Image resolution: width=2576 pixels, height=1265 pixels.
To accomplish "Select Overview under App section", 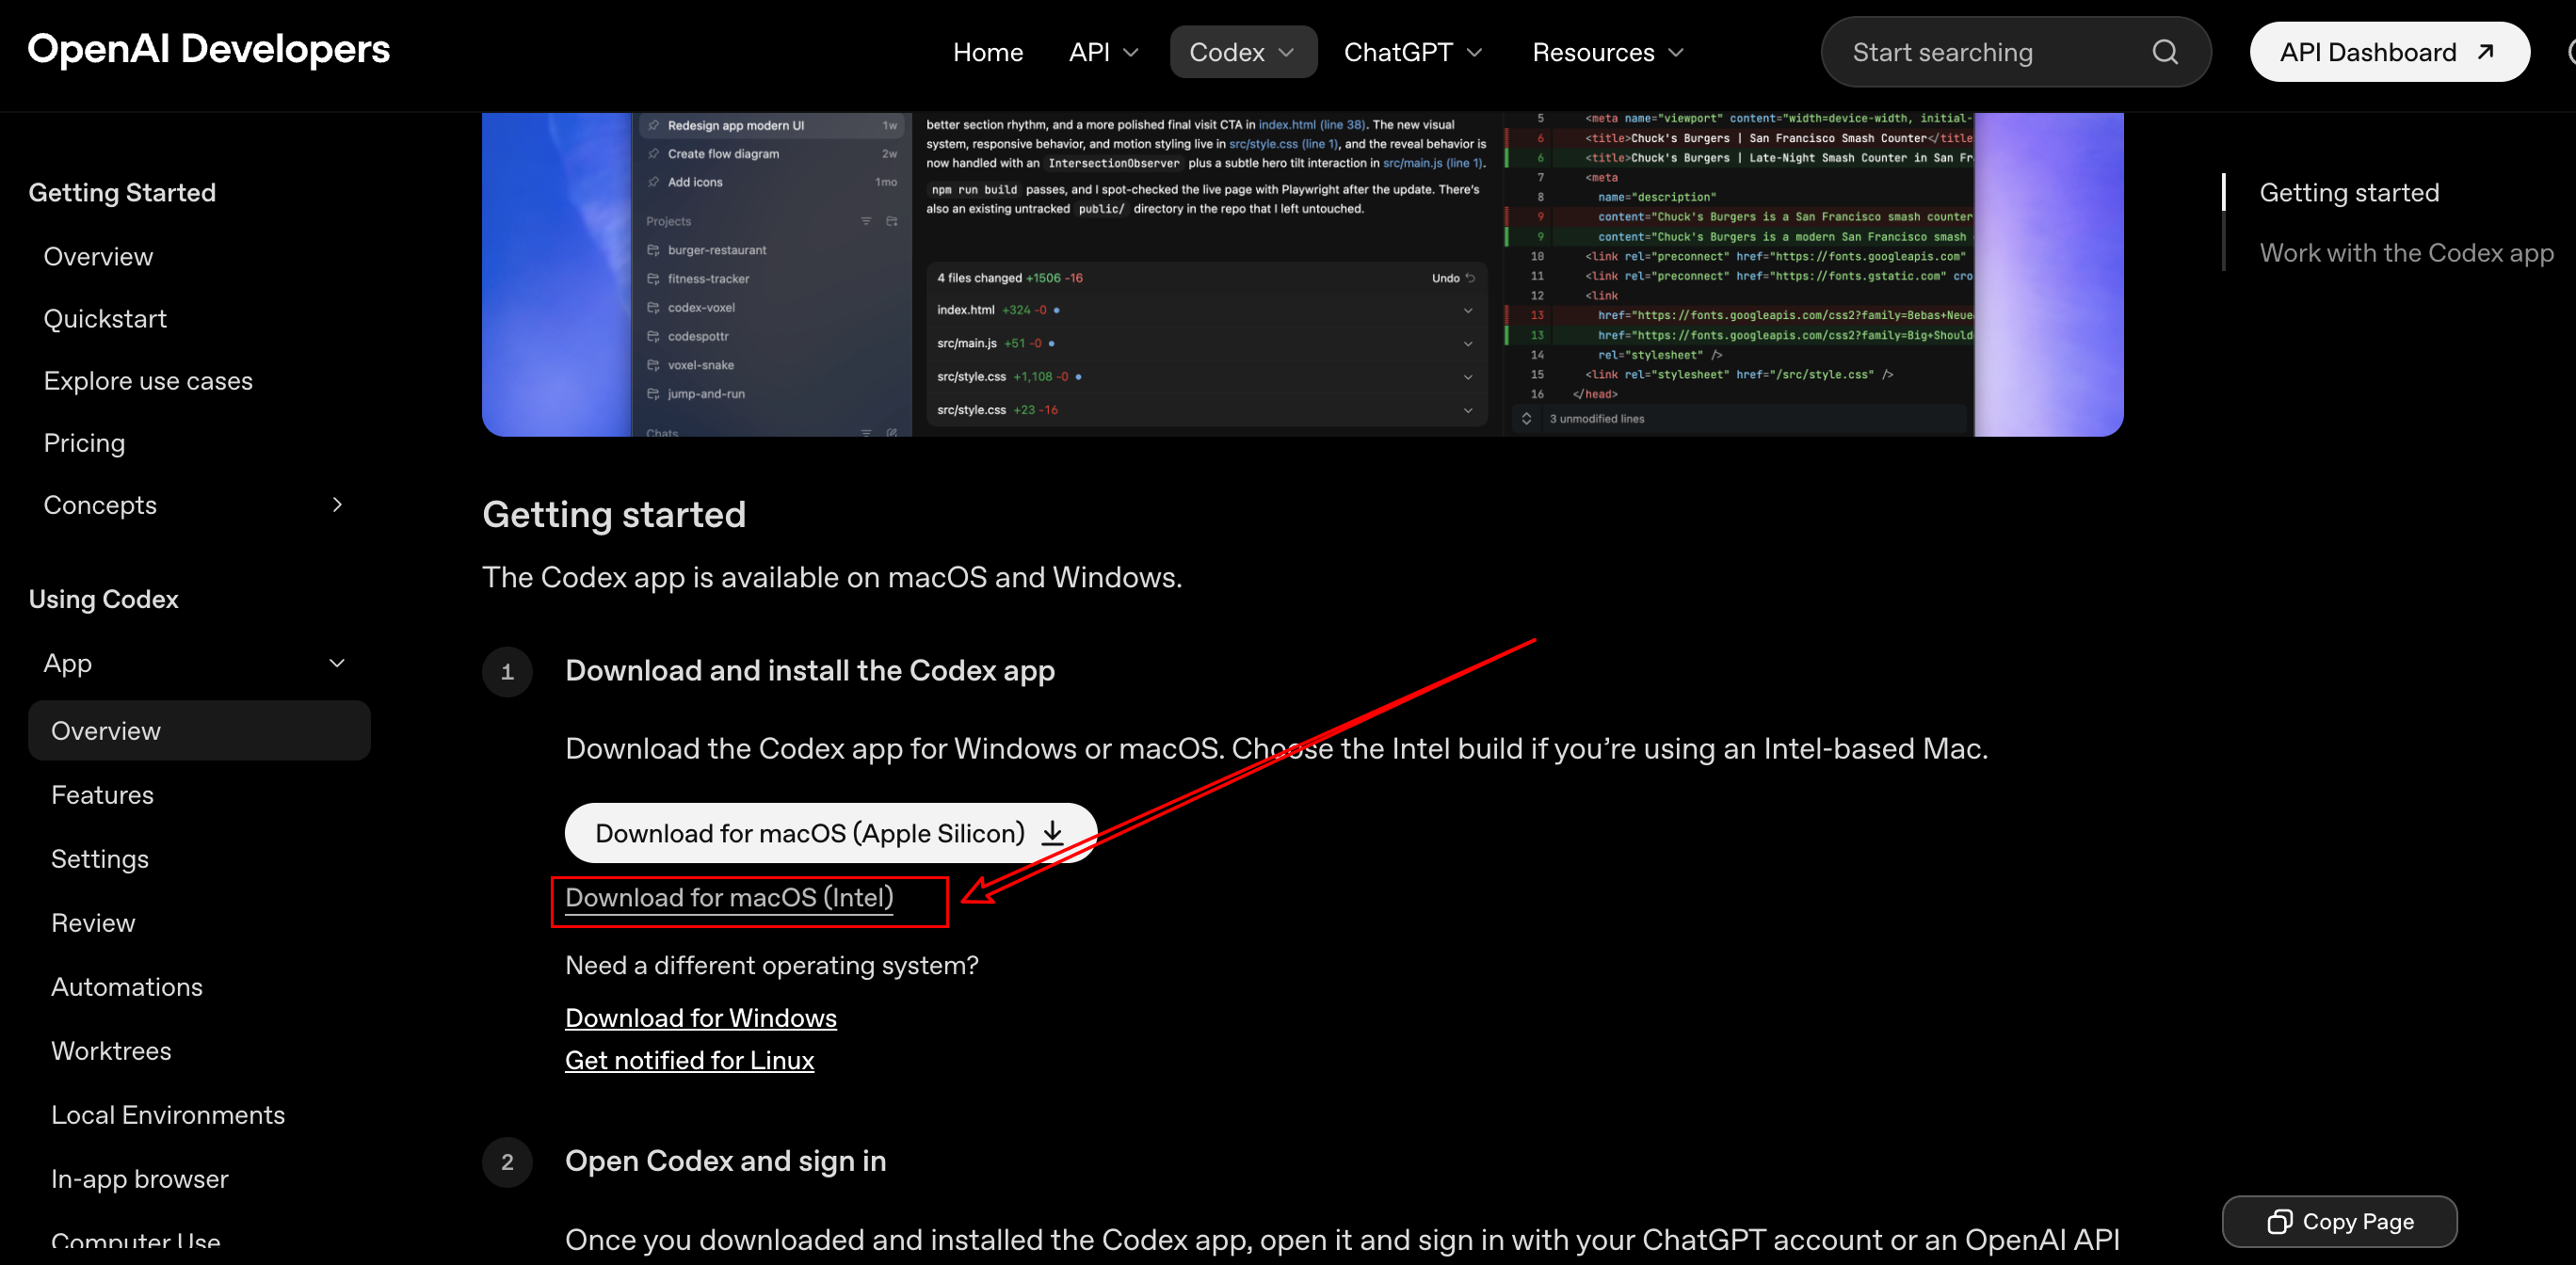I will pos(199,730).
